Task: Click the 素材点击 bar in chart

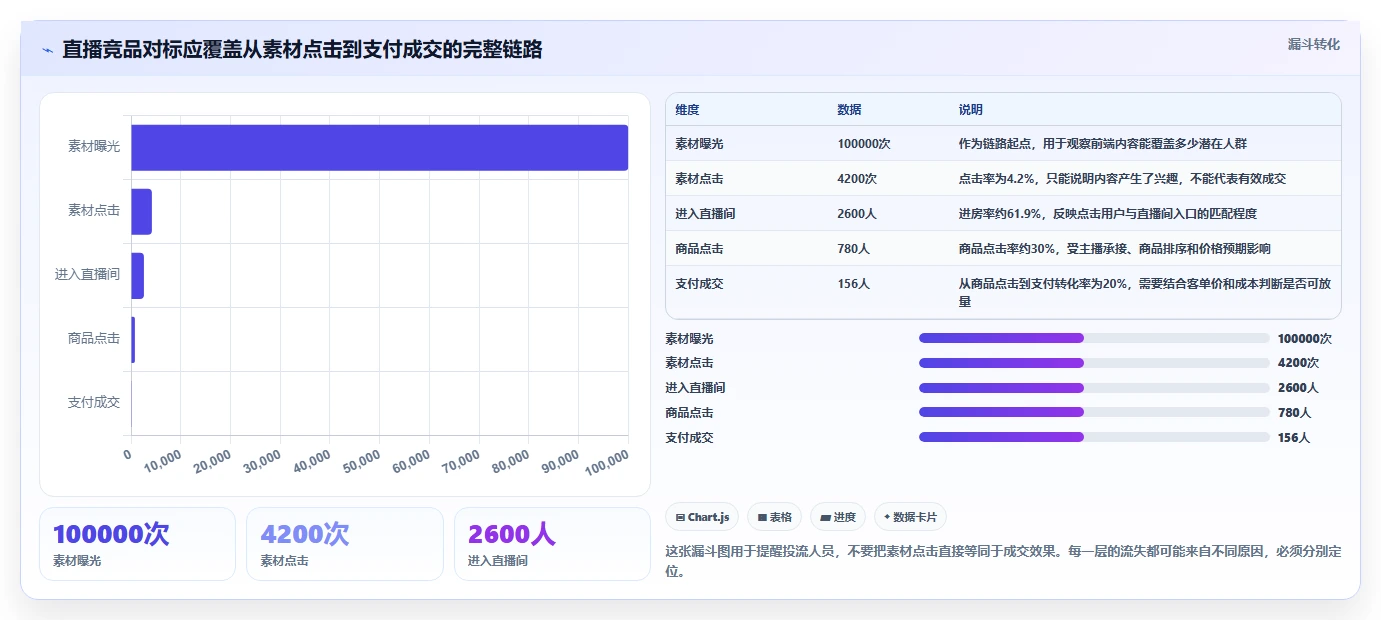Action: [x=142, y=211]
